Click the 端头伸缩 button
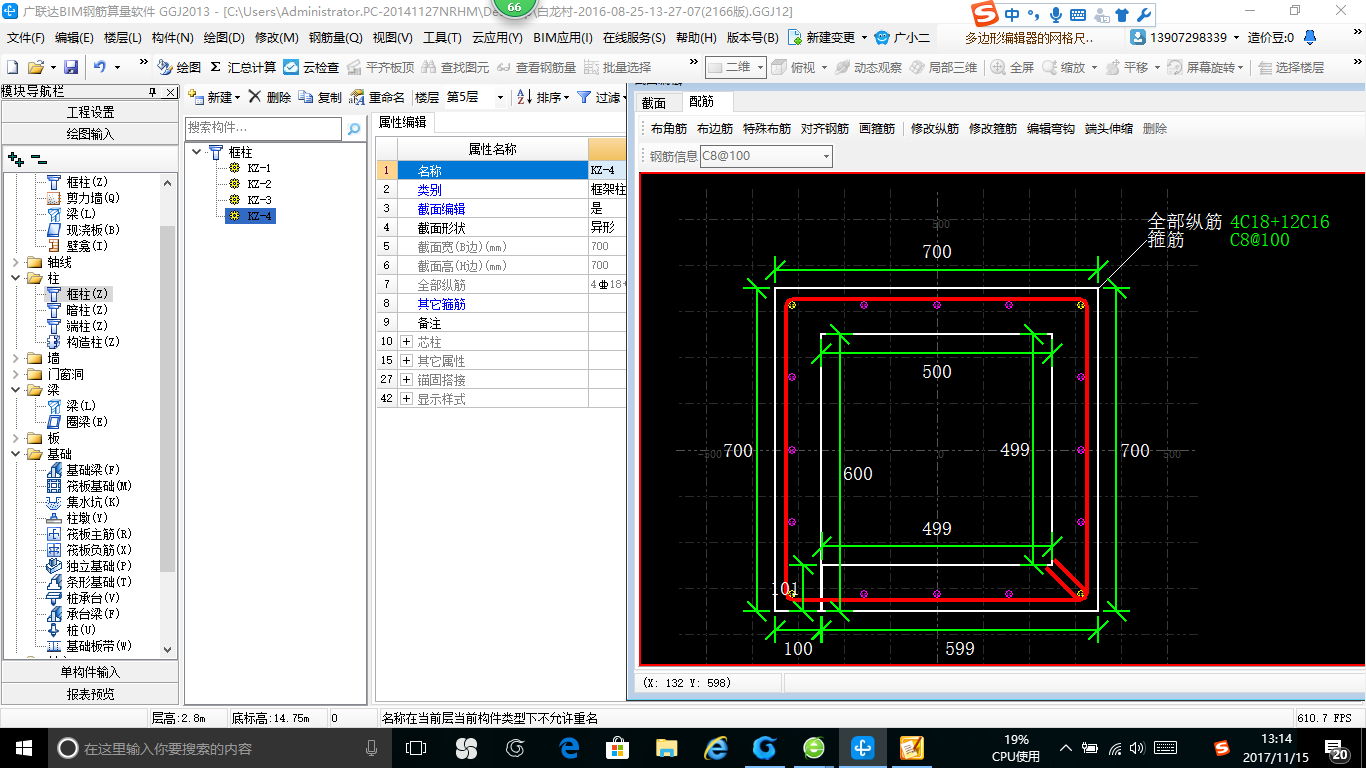This screenshot has height=768, width=1366. [1109, 129]
